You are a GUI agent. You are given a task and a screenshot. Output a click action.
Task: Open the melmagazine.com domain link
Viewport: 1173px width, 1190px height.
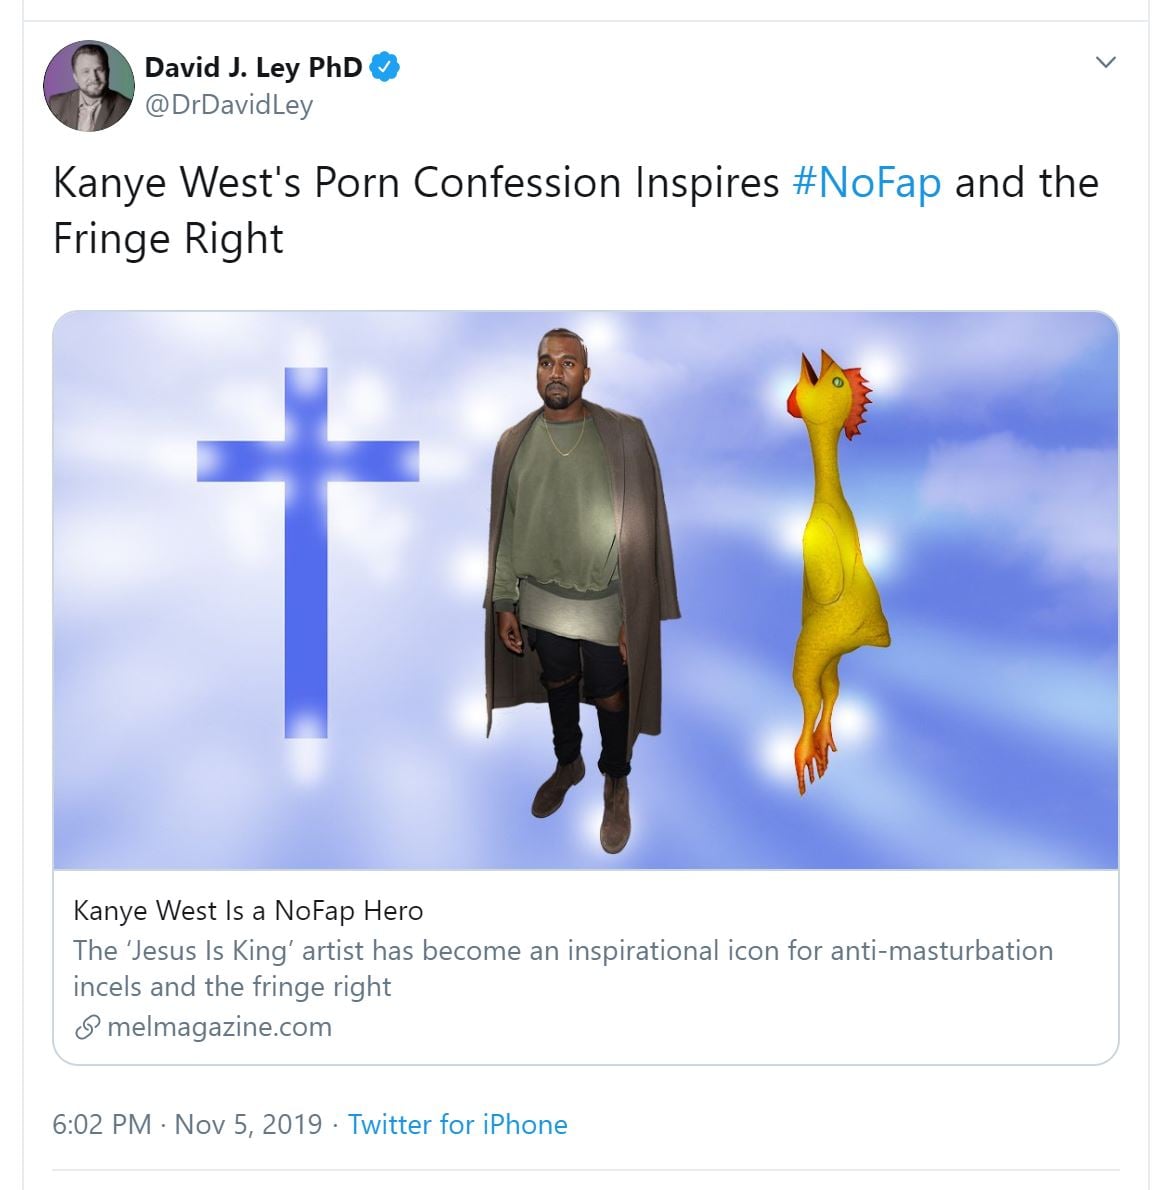click(218, 1027)
